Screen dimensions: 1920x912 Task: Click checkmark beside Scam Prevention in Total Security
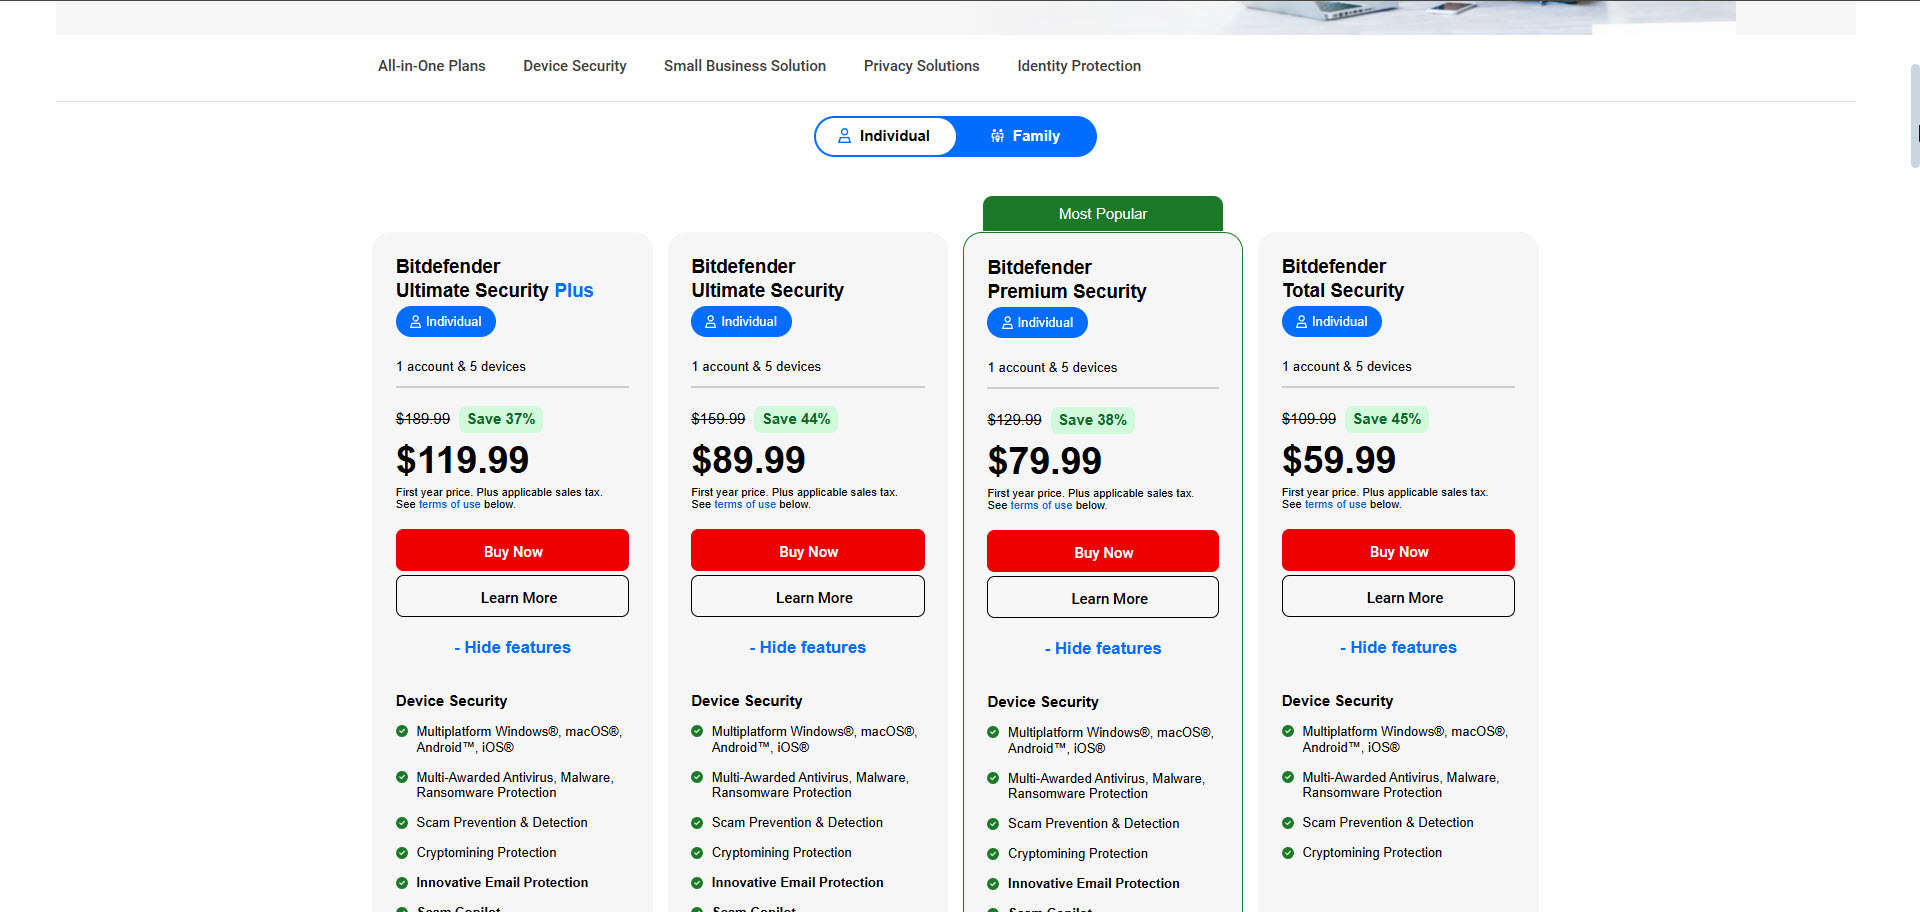coord(1288,823)
